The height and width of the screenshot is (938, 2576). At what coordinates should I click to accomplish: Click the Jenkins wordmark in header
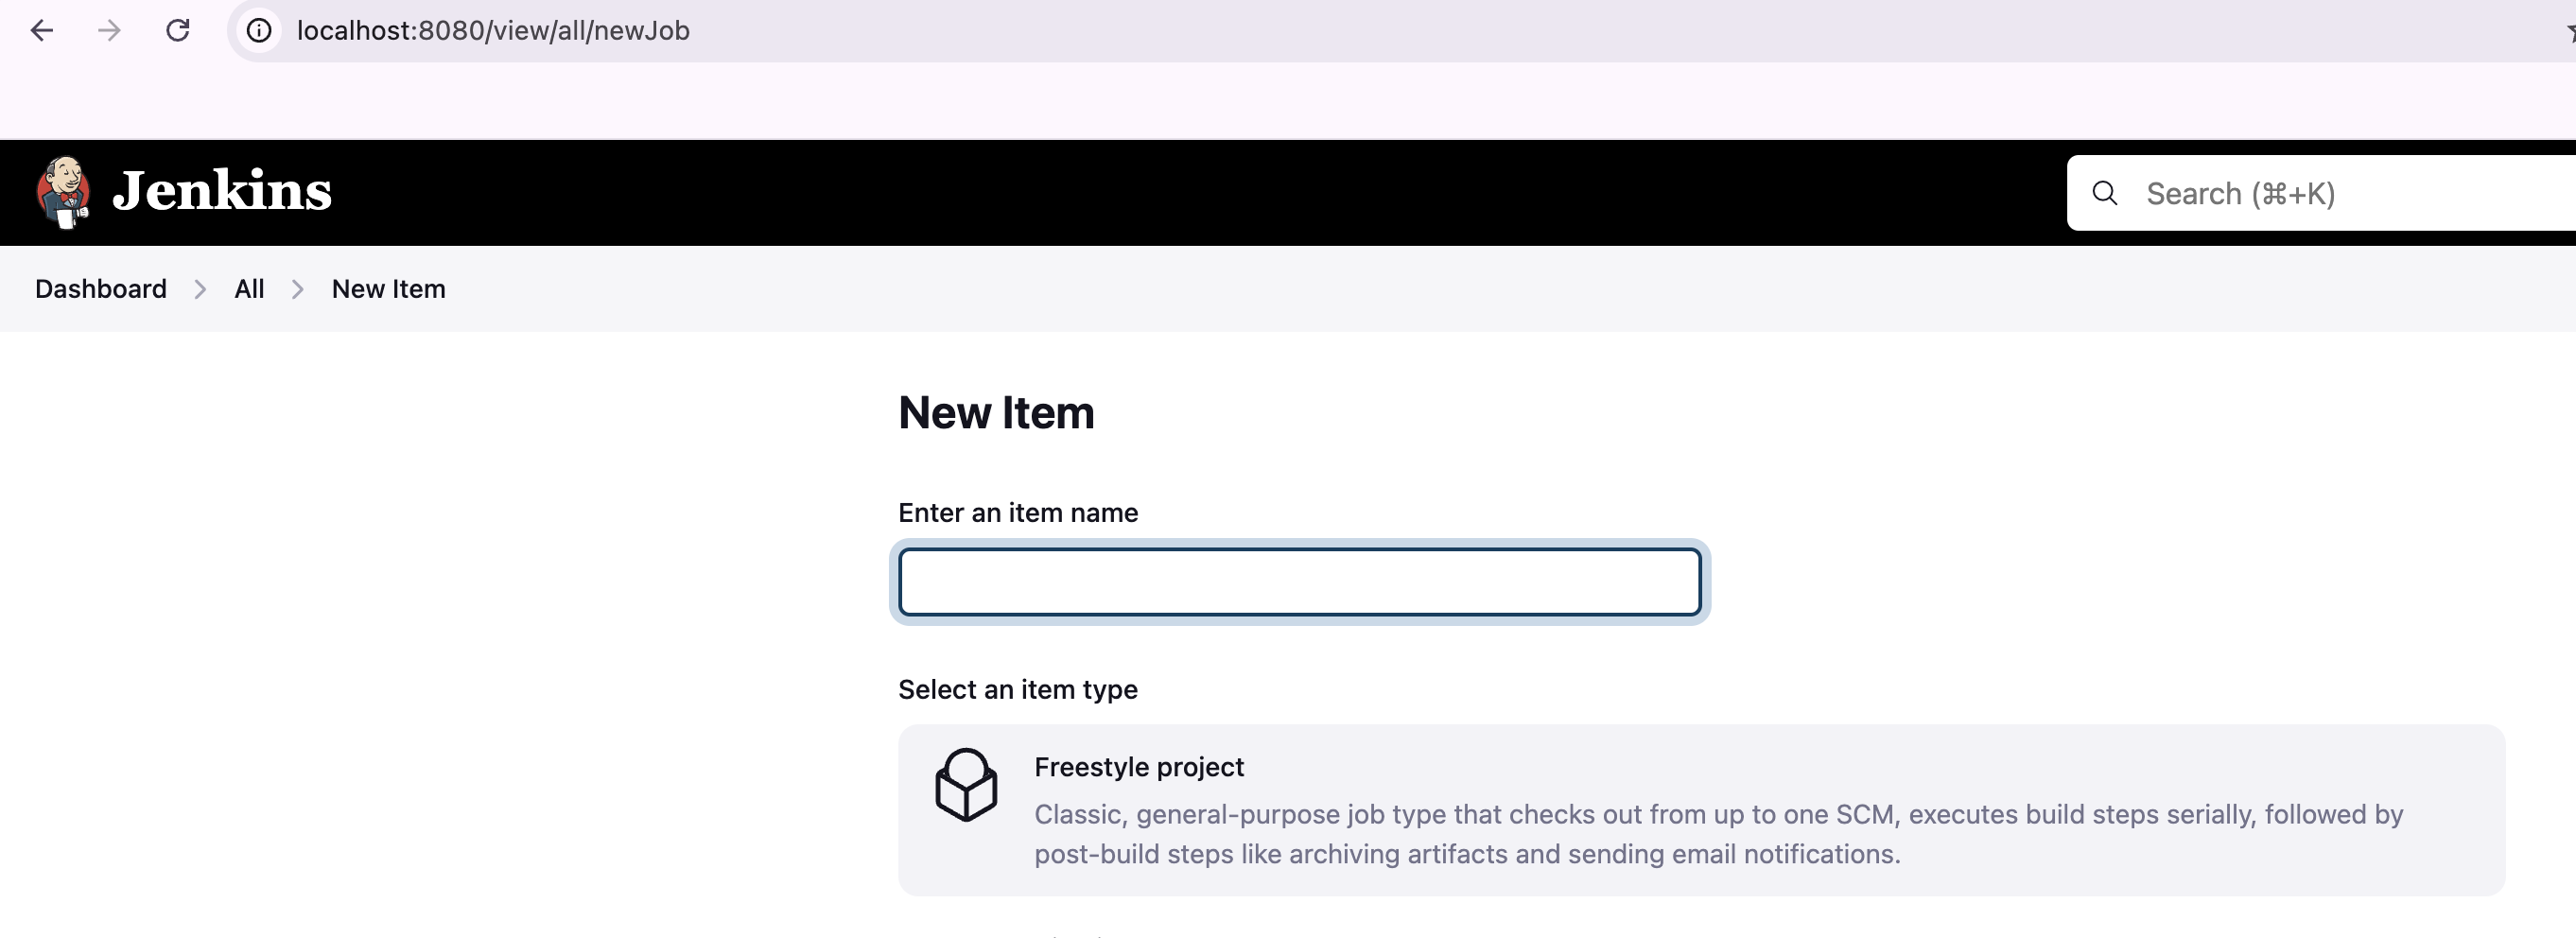click(x=222, y=191)
